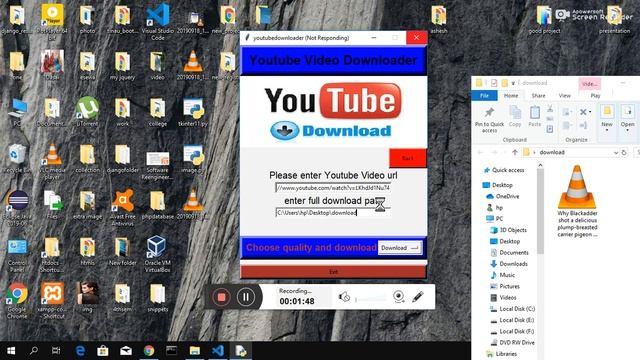Click the Up arrow in Explorer navigation
Screen dimensions: 640x360
click(x=514, y=152)
